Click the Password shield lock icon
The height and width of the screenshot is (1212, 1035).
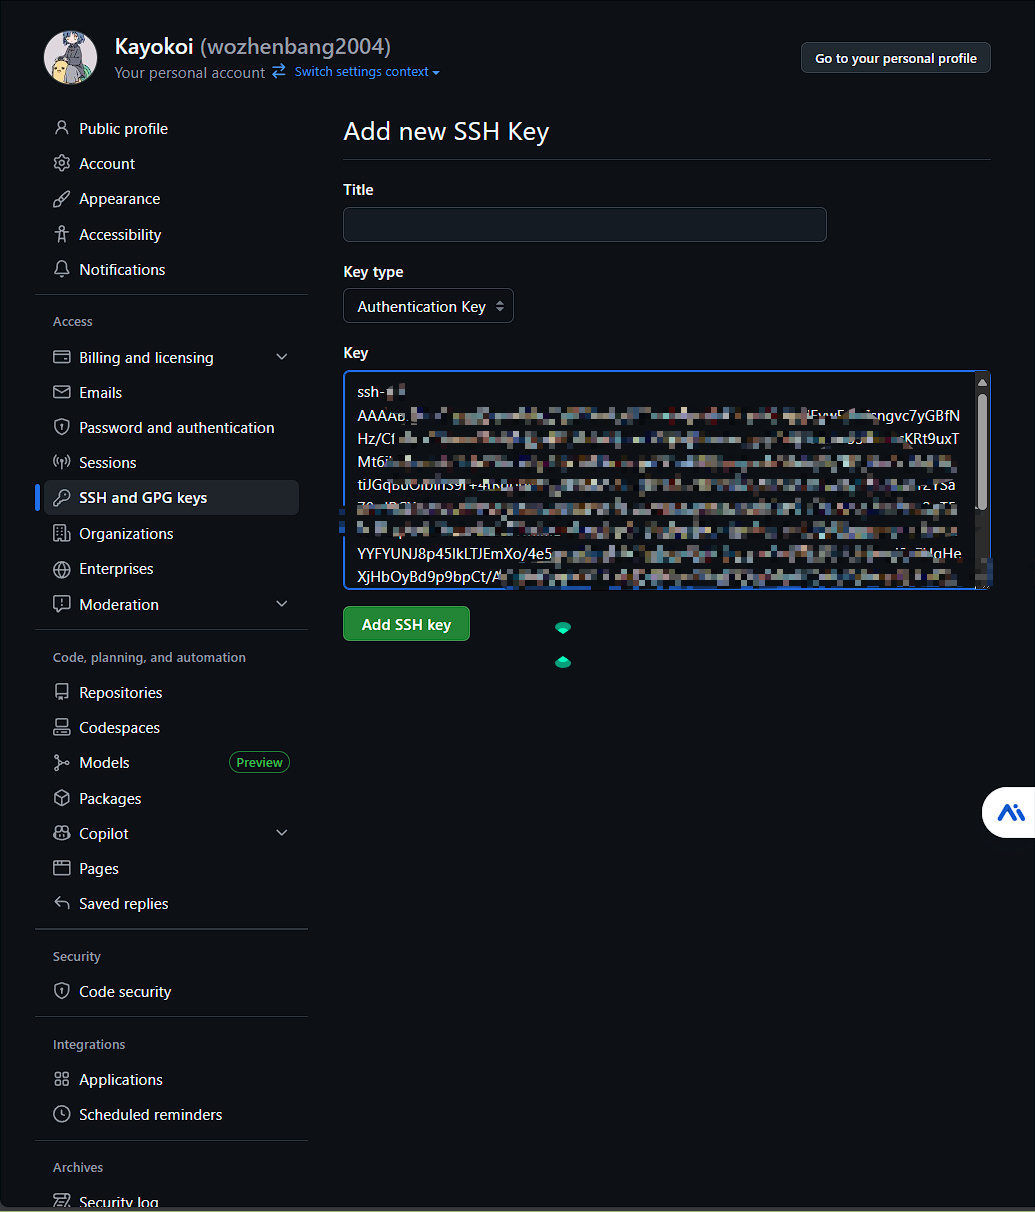point(62,427)
